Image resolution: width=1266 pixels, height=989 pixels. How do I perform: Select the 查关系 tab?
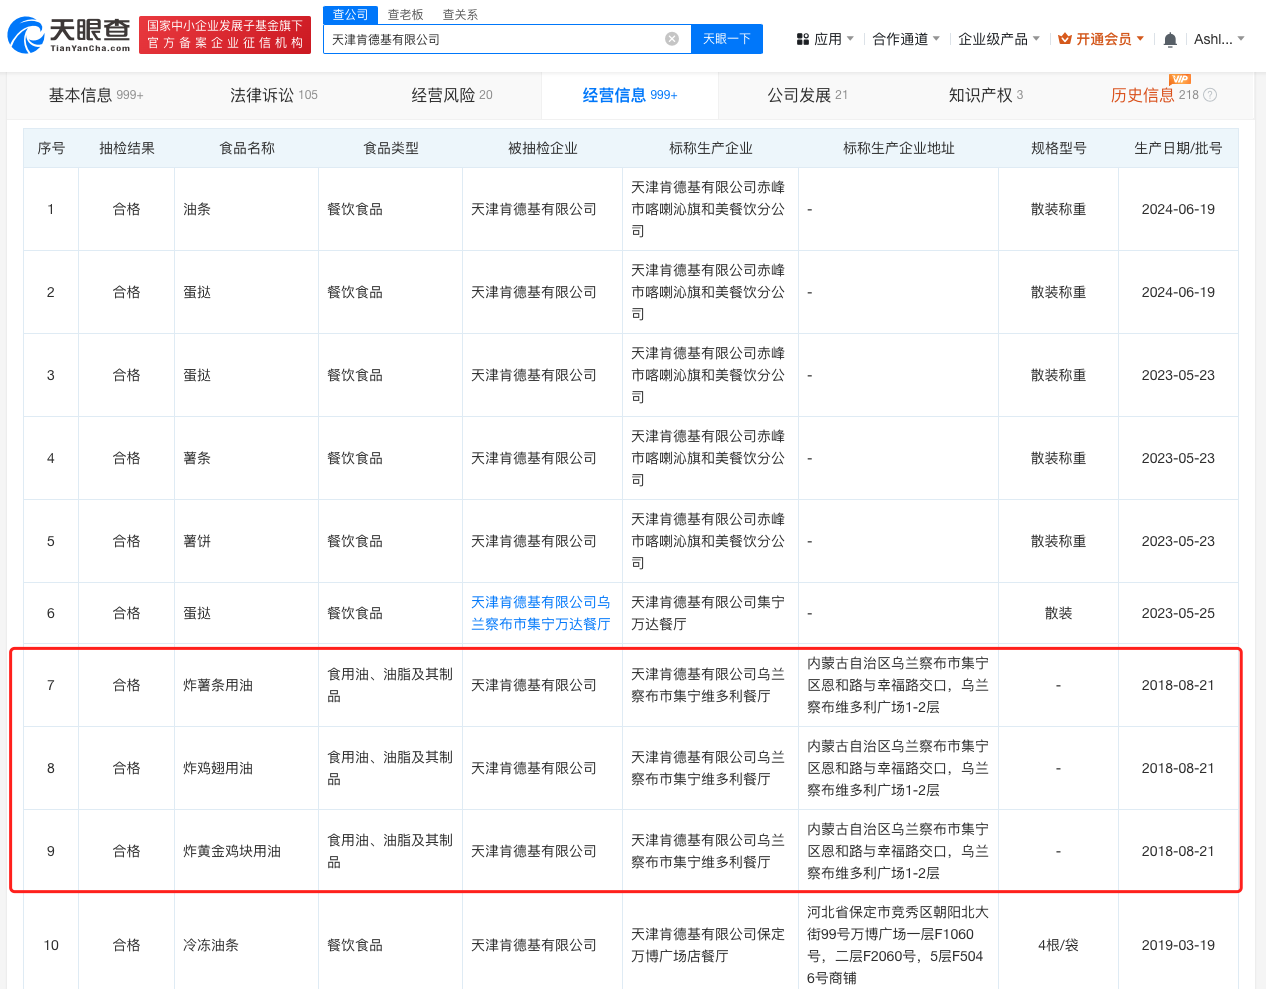[x=462, y=14]
